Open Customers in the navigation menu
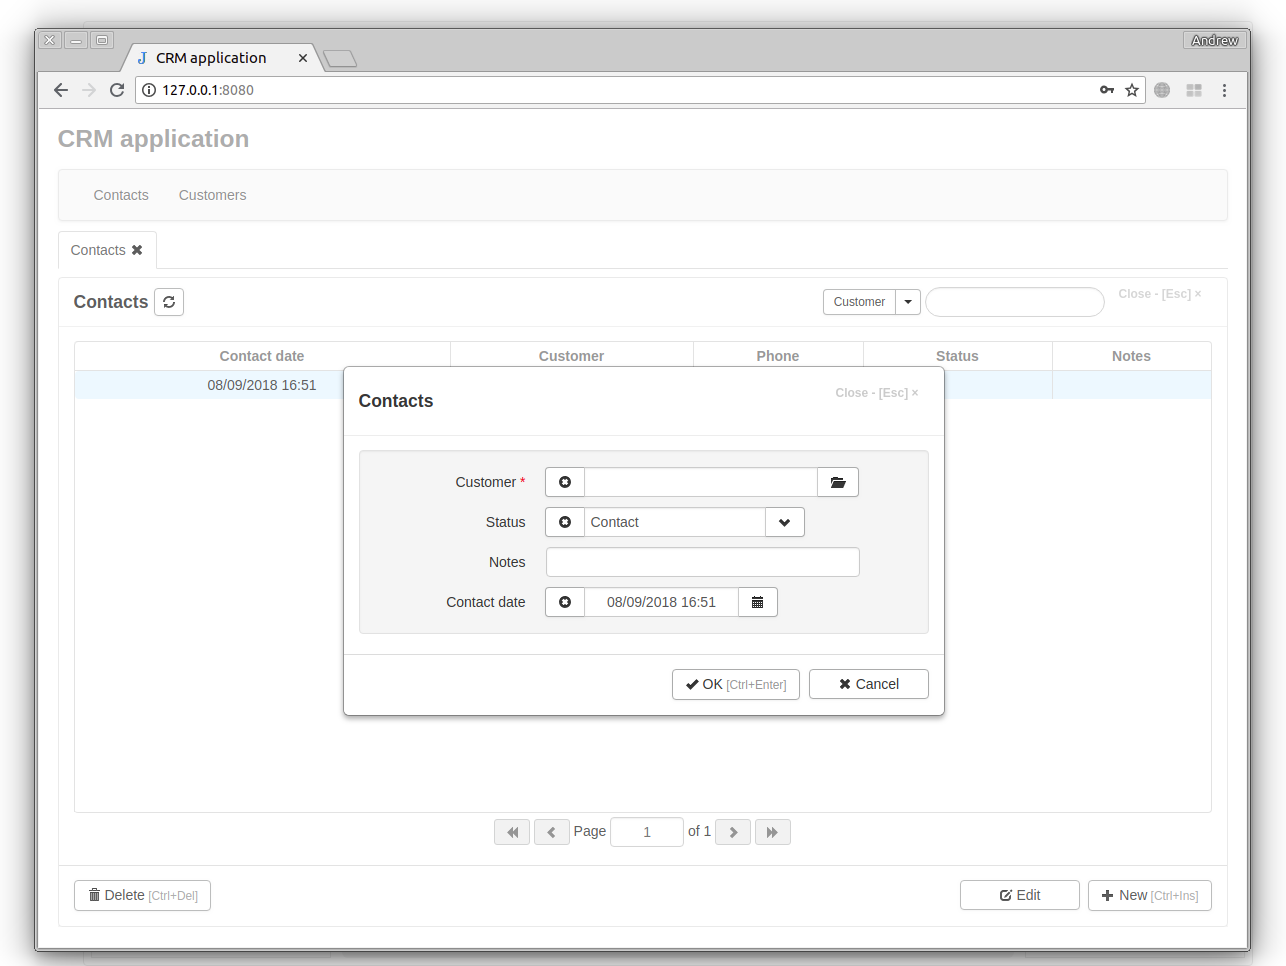1286x966 pixels. click(212, 195)
